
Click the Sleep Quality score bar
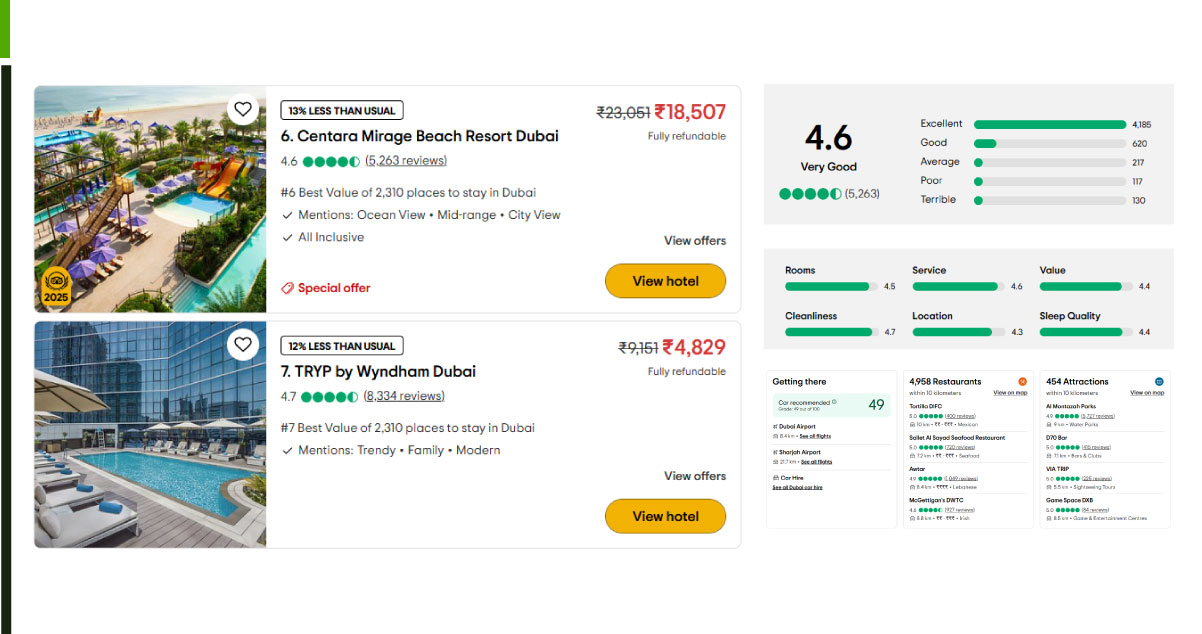pos(1086,332)
